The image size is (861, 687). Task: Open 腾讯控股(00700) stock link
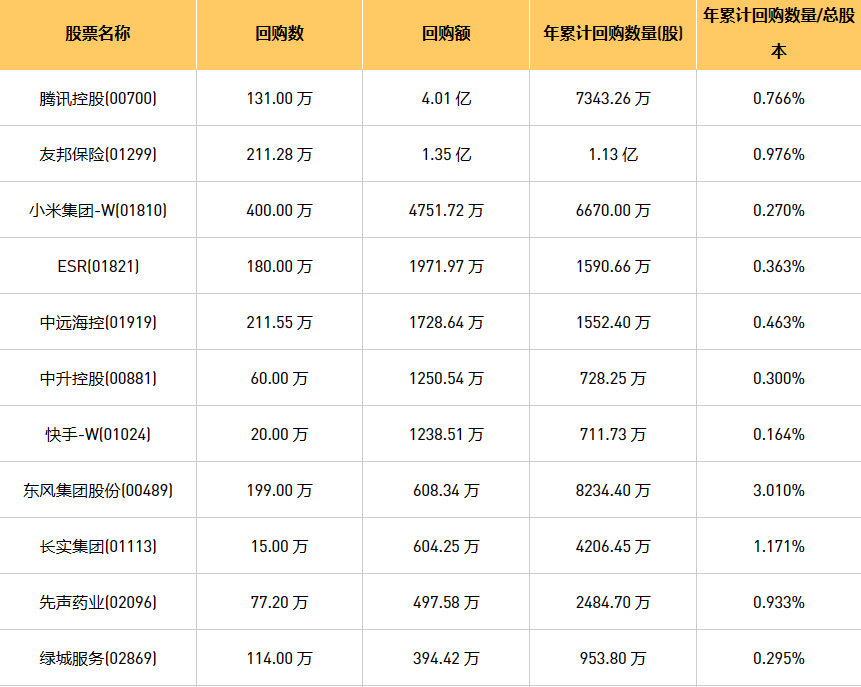point(98,98)
